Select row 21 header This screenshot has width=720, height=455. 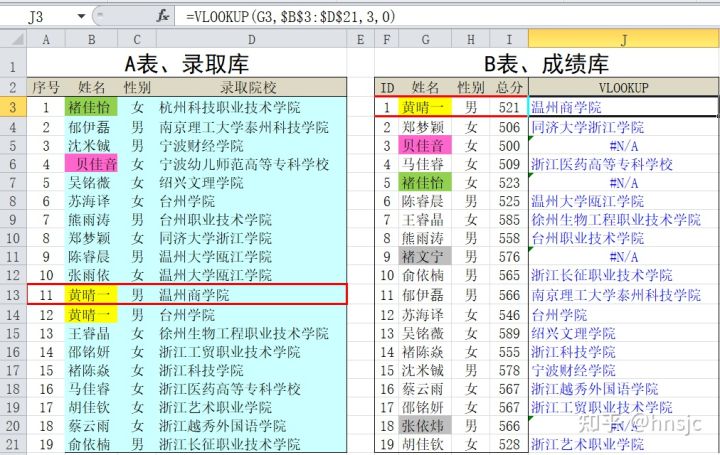[x=13, y=444]
